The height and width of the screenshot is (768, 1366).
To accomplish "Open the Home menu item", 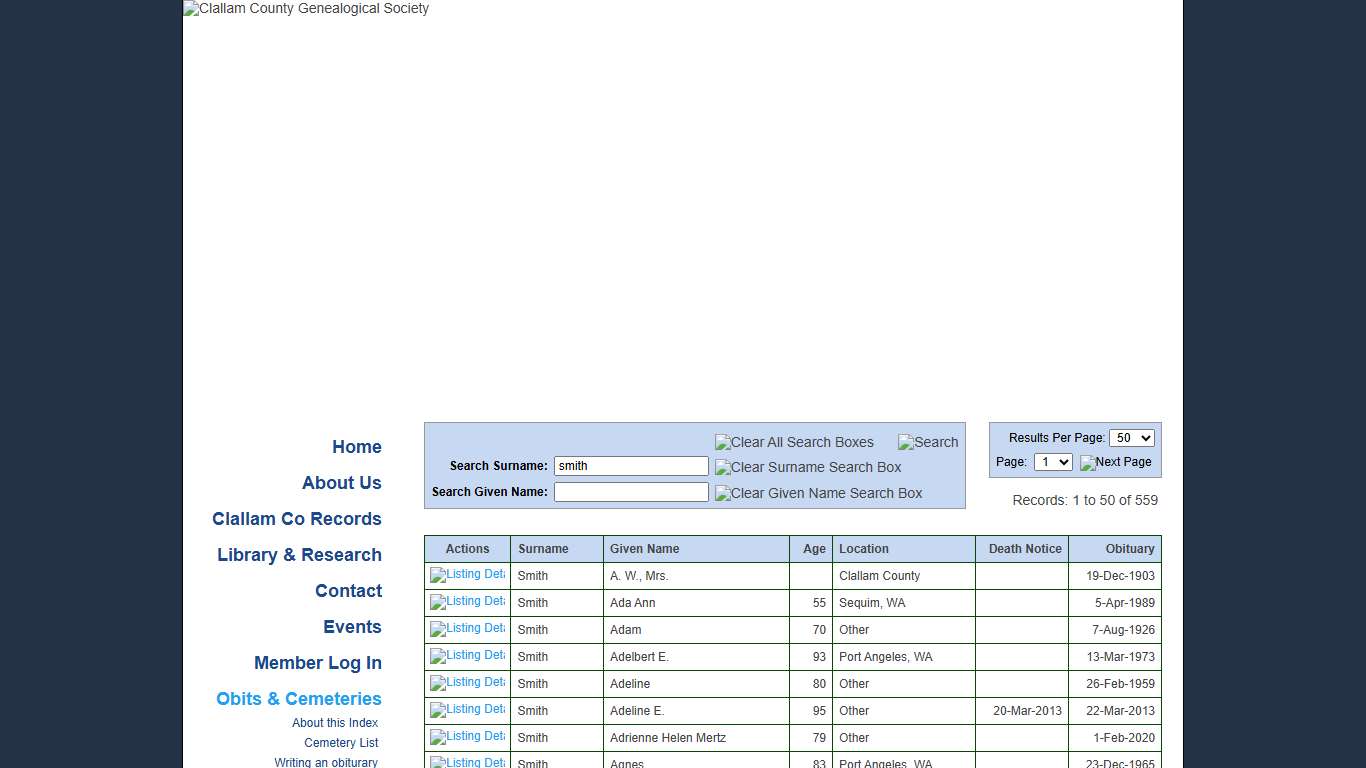I will click(x=356, y=447).
